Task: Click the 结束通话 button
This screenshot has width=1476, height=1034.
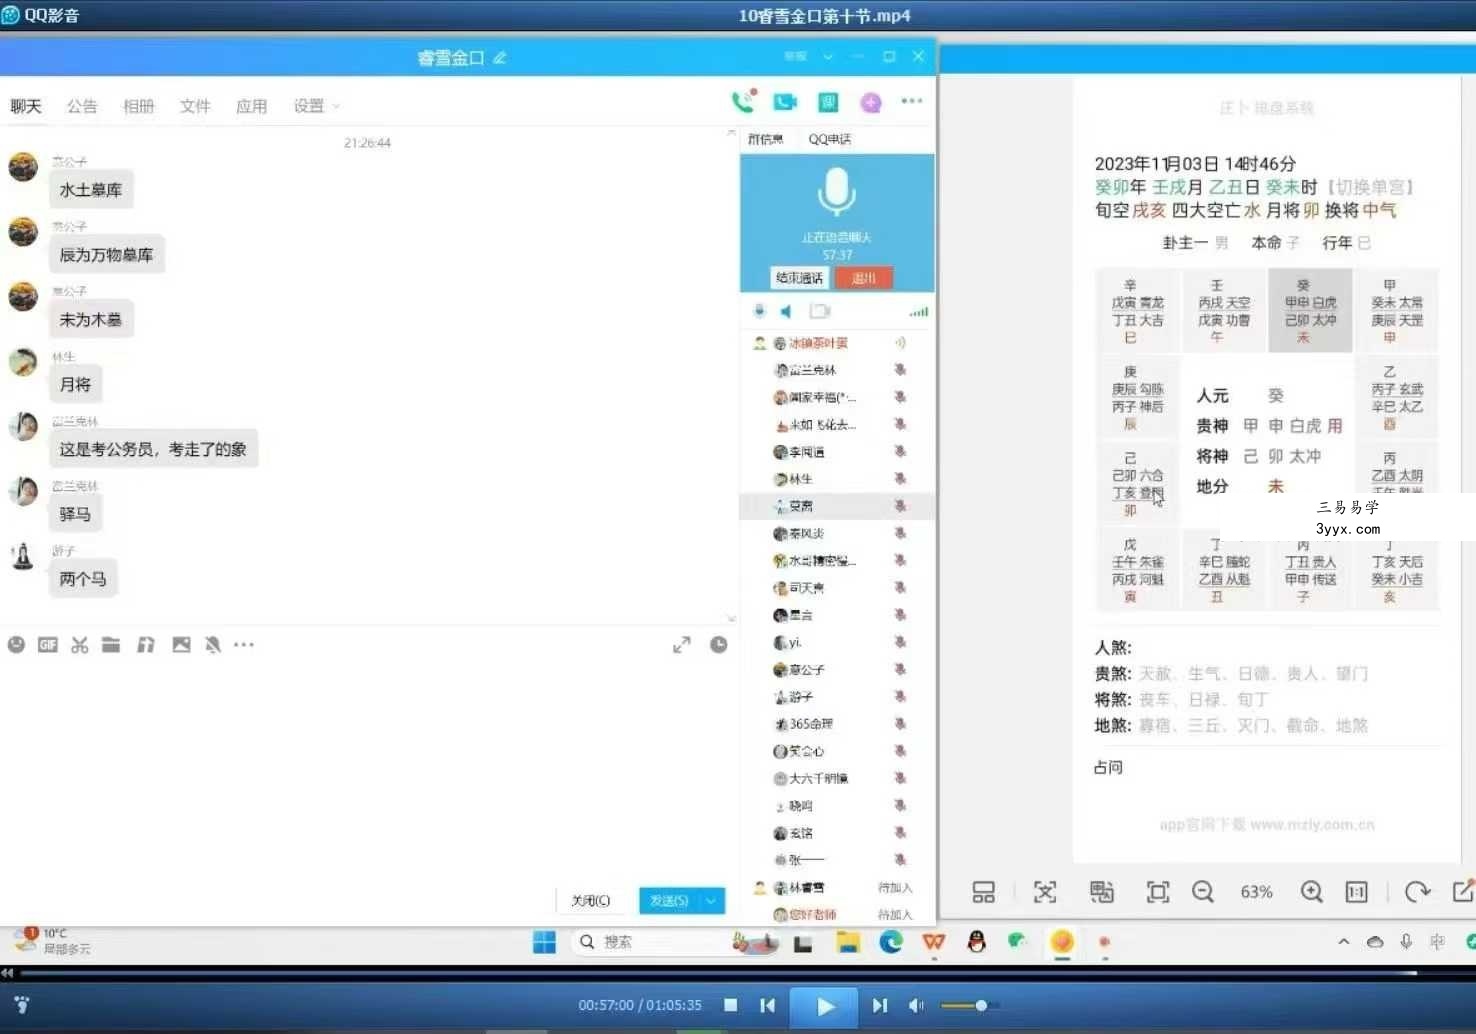Action: point(799,278)
